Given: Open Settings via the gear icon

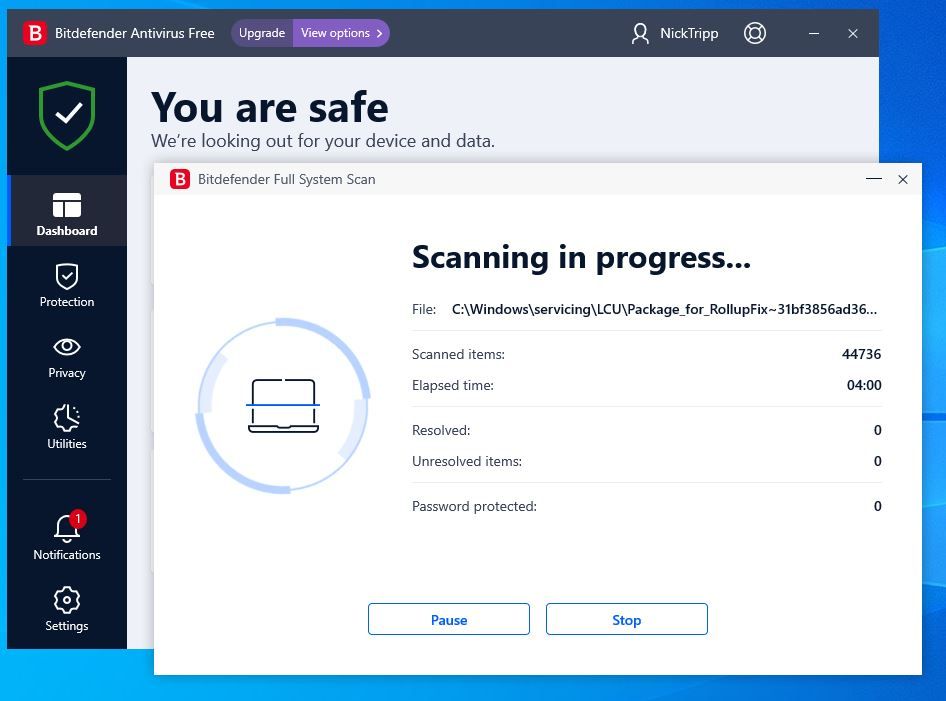Looking at the screenshot, I should click(x=67, y=600).
